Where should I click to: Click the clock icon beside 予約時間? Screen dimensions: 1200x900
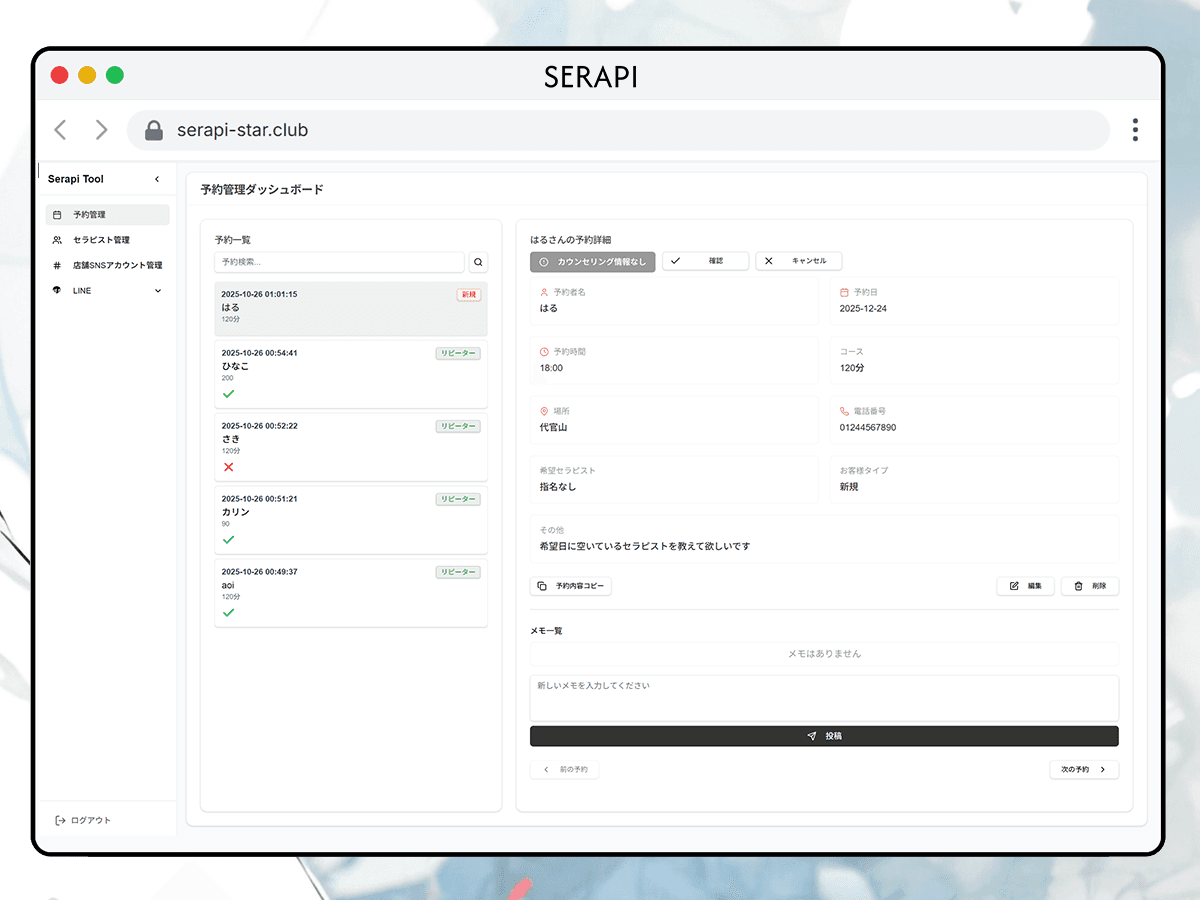[x=544, y=352]
